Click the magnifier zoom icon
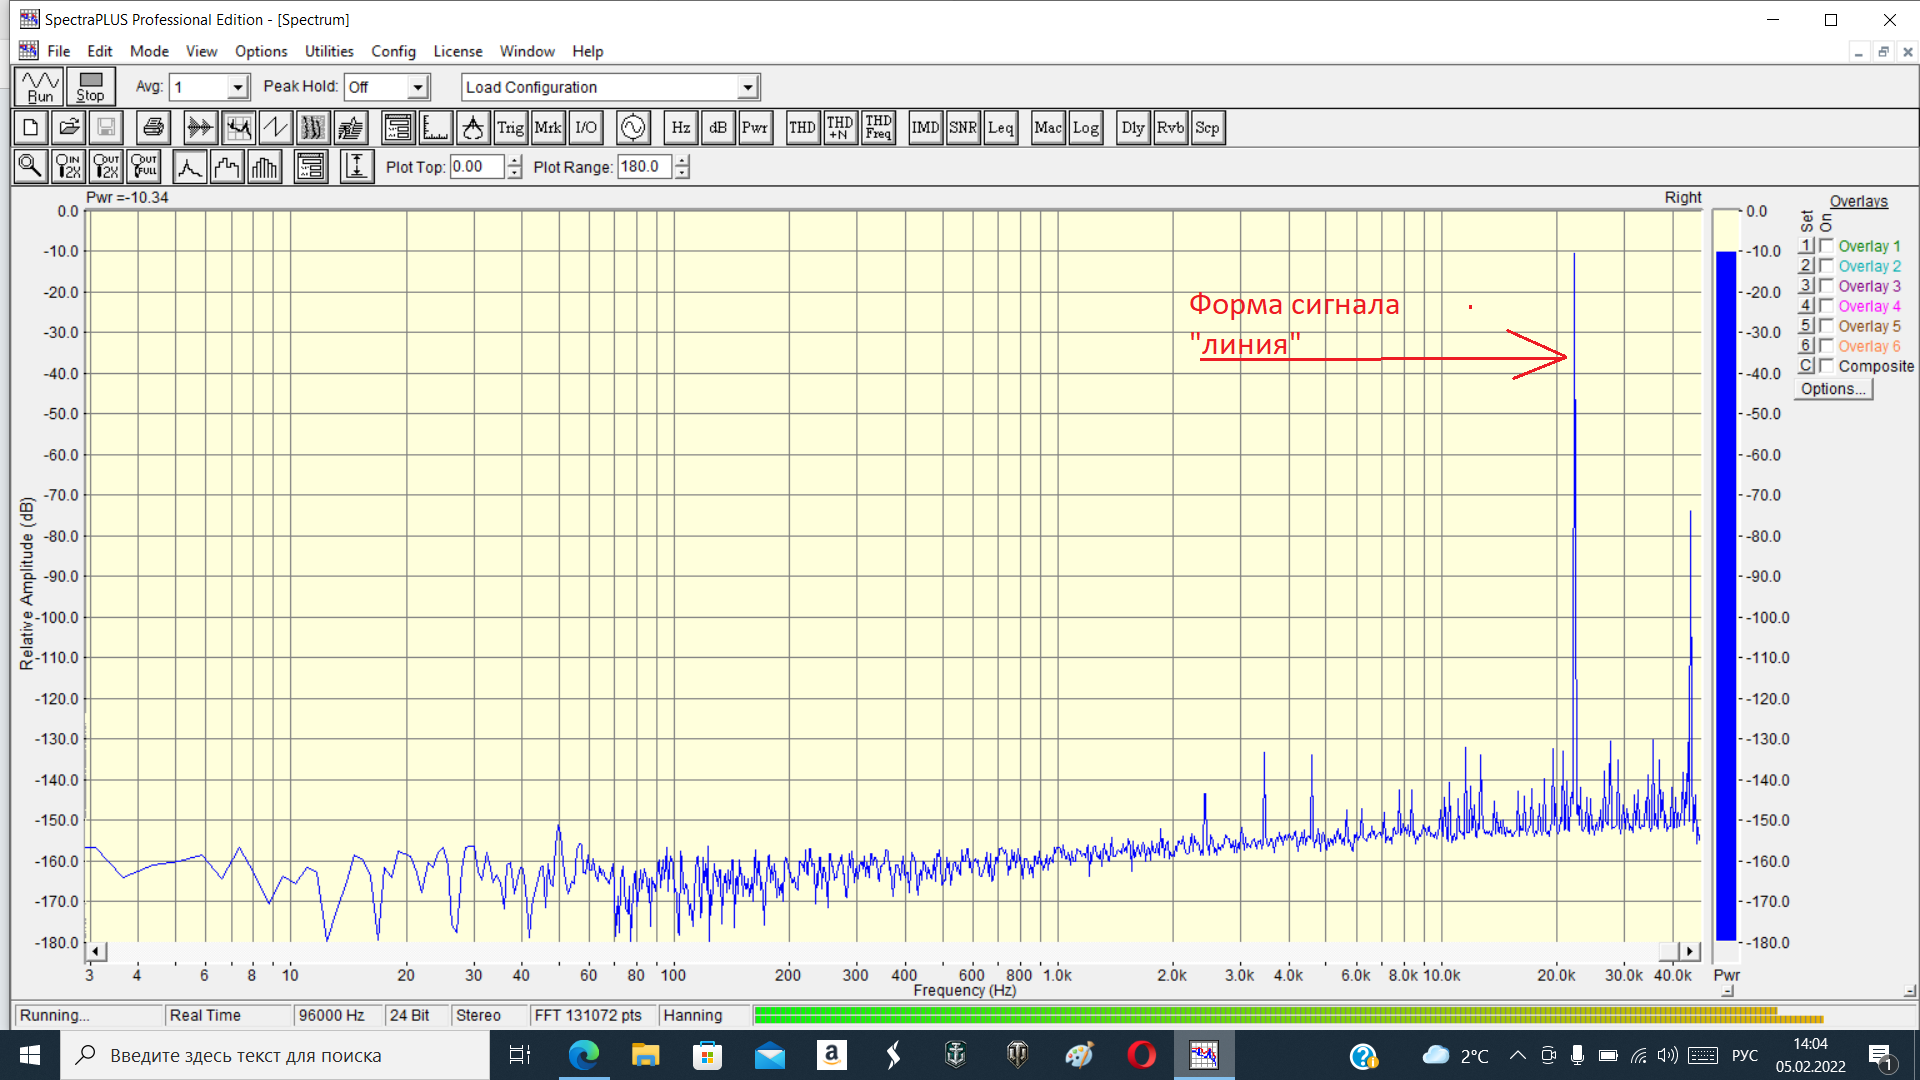Screen dimensions: 1920x1080 (x=30, y=167)
